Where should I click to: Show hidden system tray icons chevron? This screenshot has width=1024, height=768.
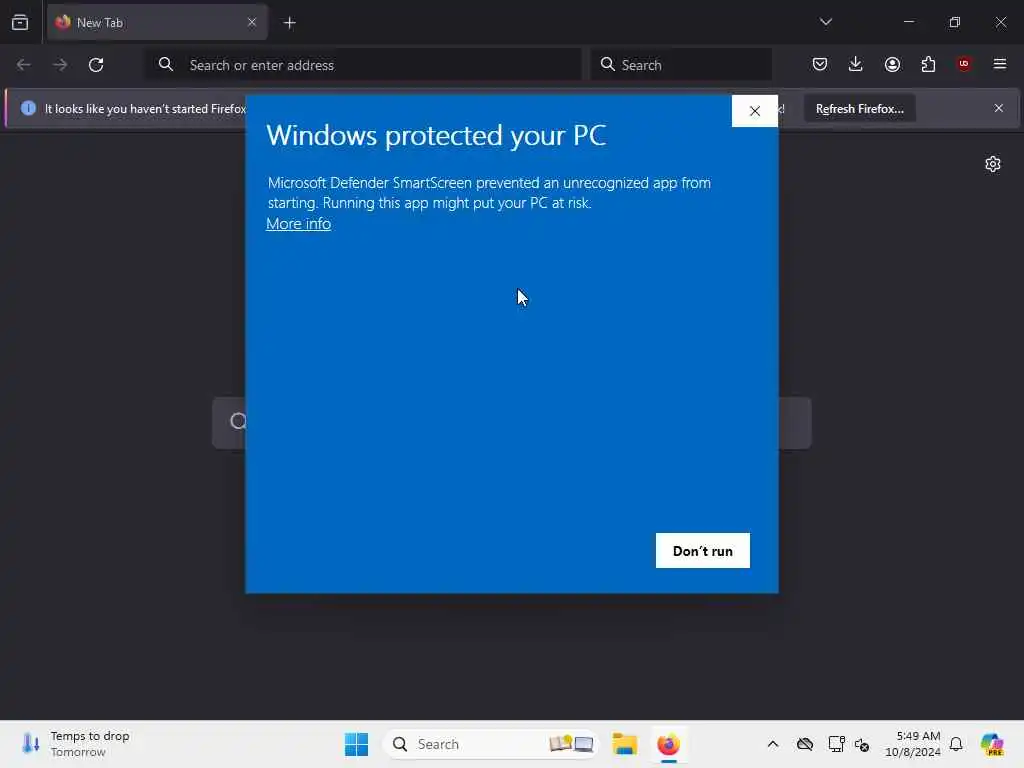pos(773,744)
